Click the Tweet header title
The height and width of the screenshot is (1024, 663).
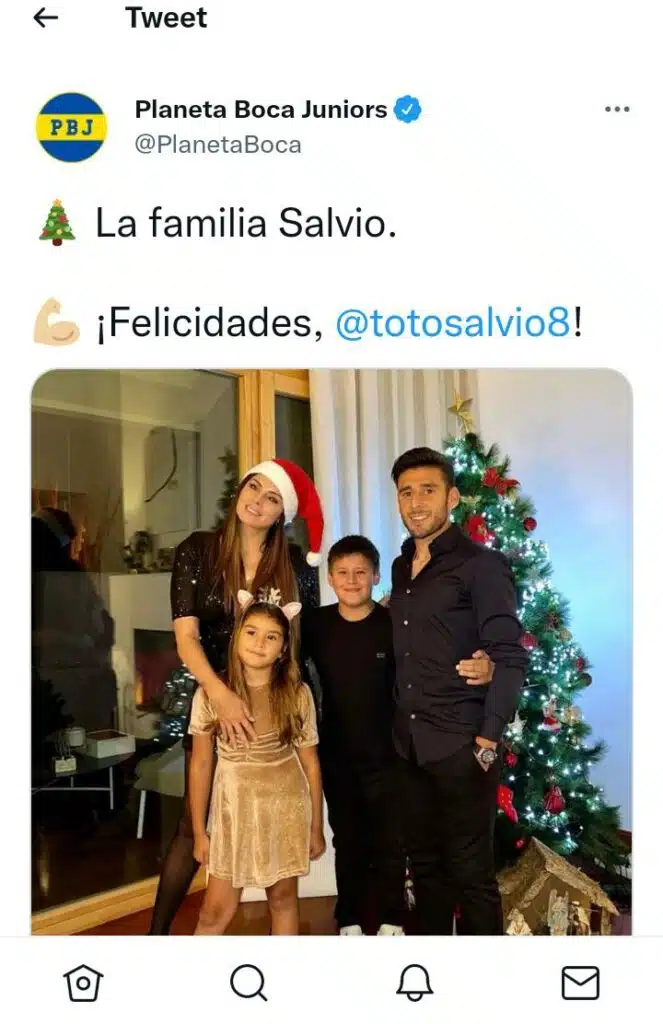[166, 18]
